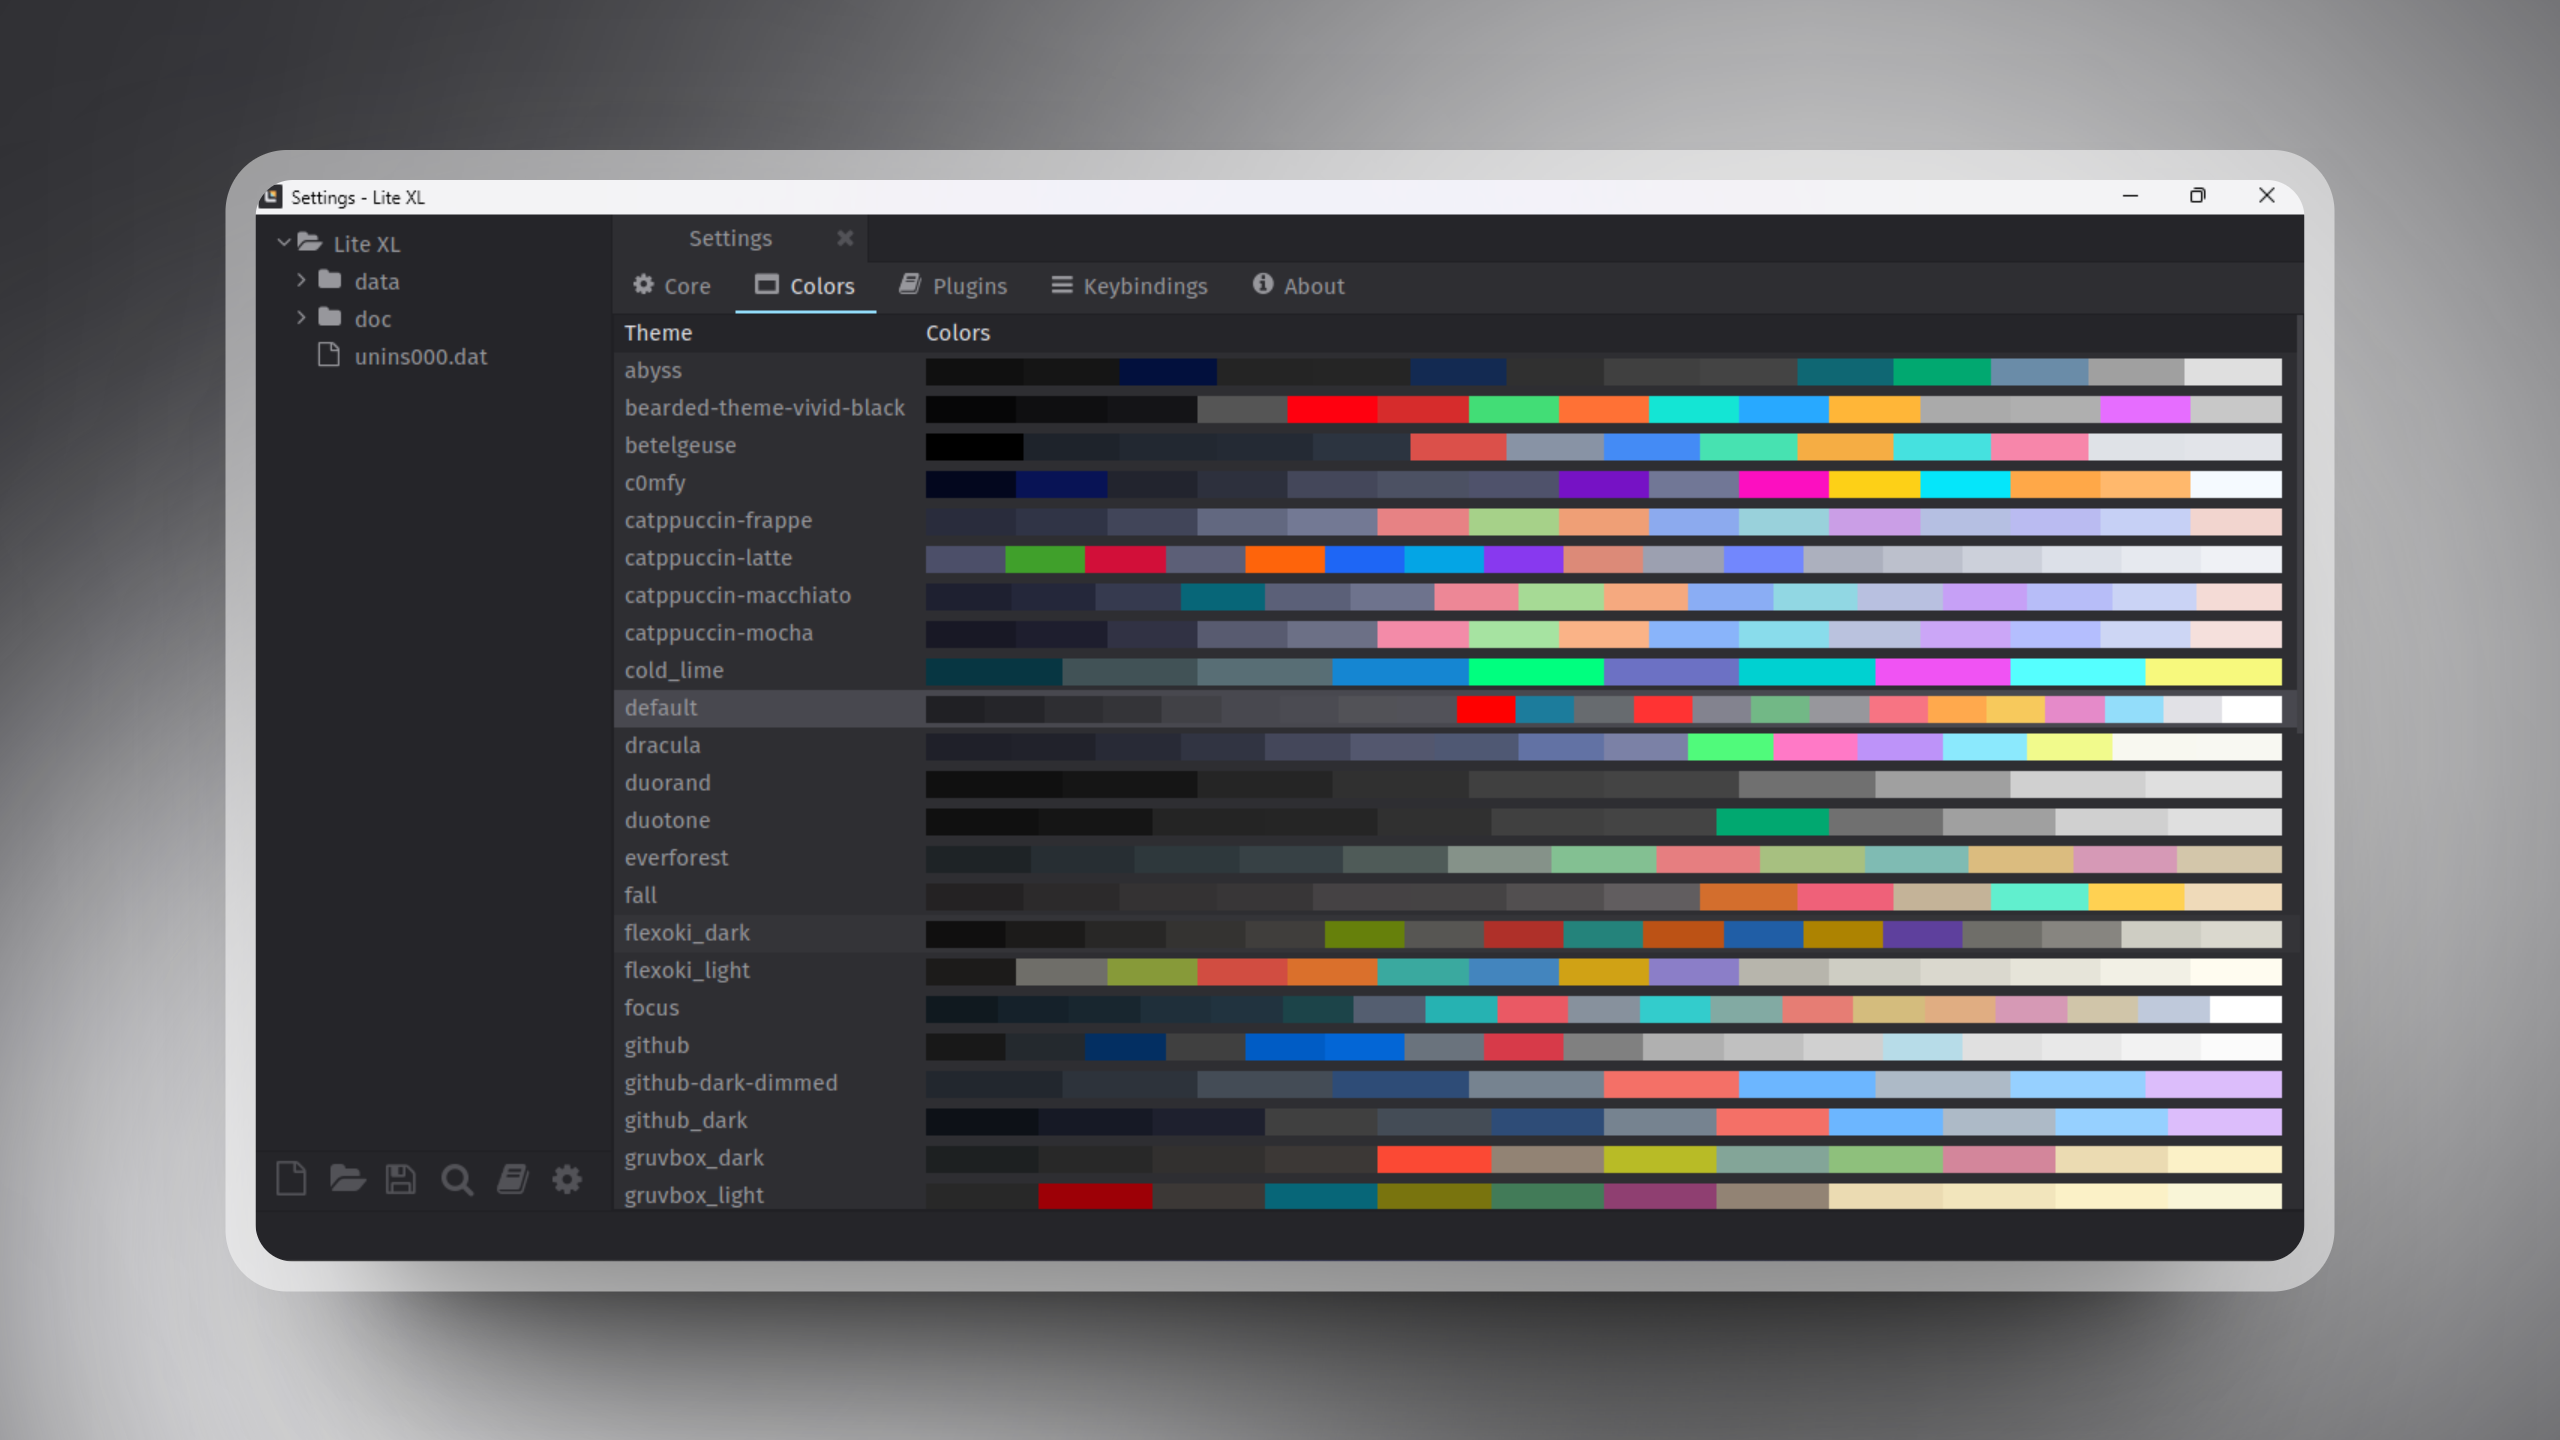Expand the doc folder chevron

tap(301, 318)
